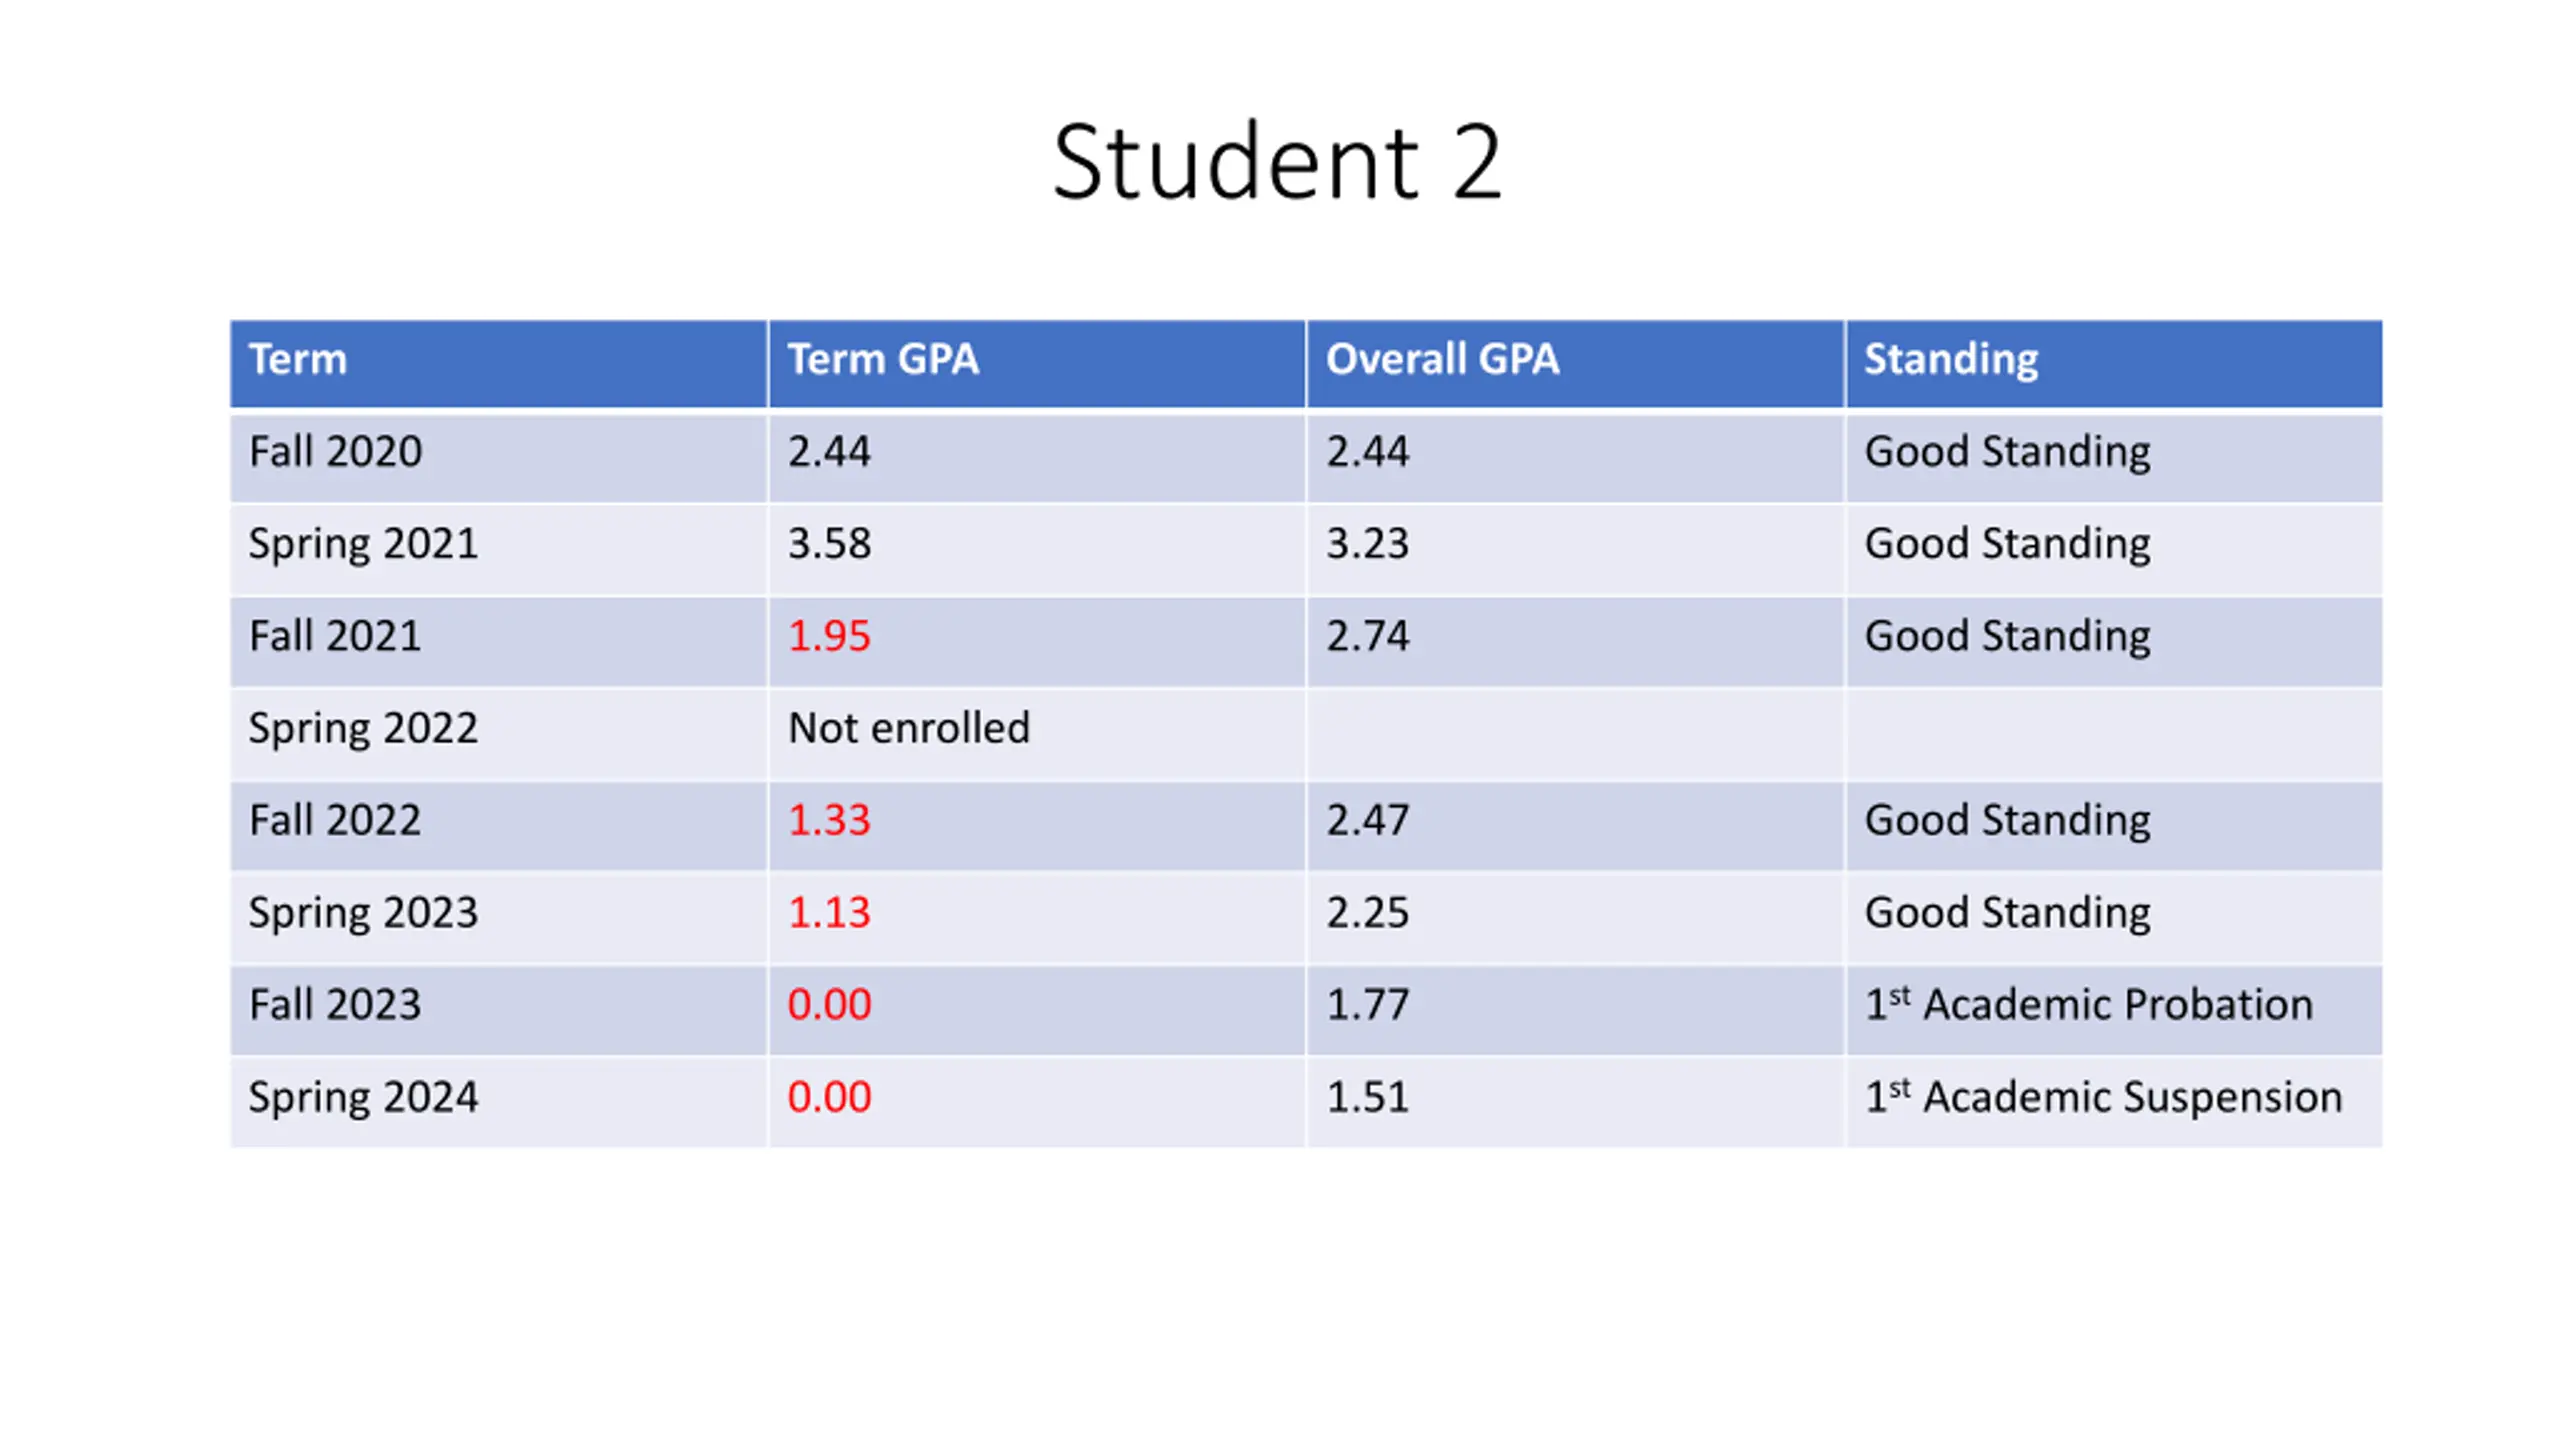Select the Term column header
Screen dimensions: 2560x1440
(x=498, y=362)
